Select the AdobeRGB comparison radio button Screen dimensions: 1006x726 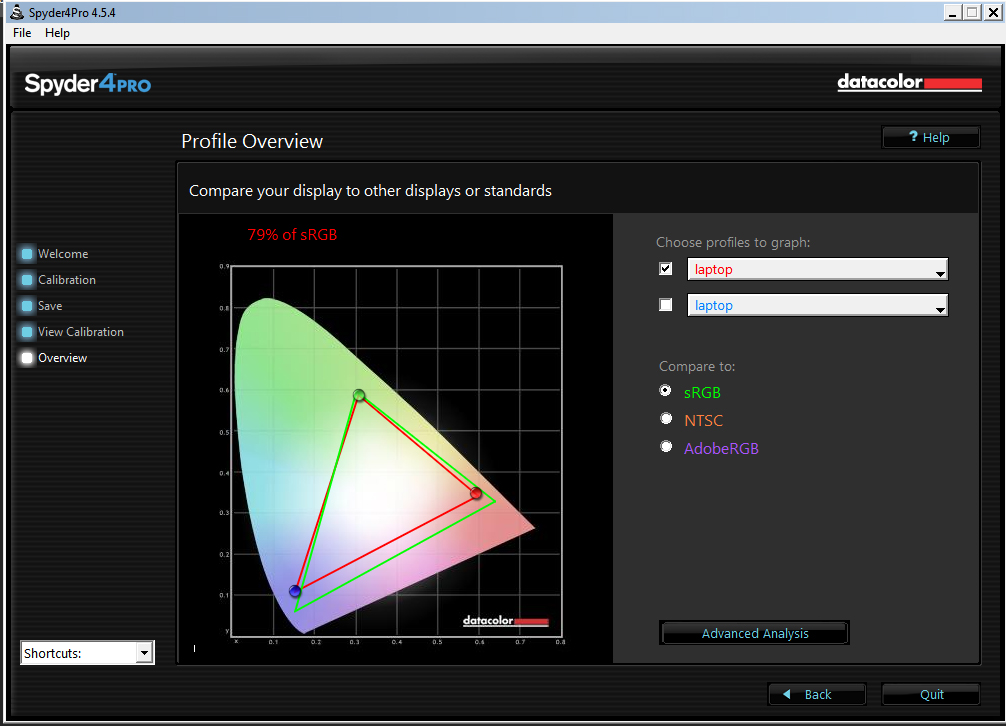click(x=666, y=447)
